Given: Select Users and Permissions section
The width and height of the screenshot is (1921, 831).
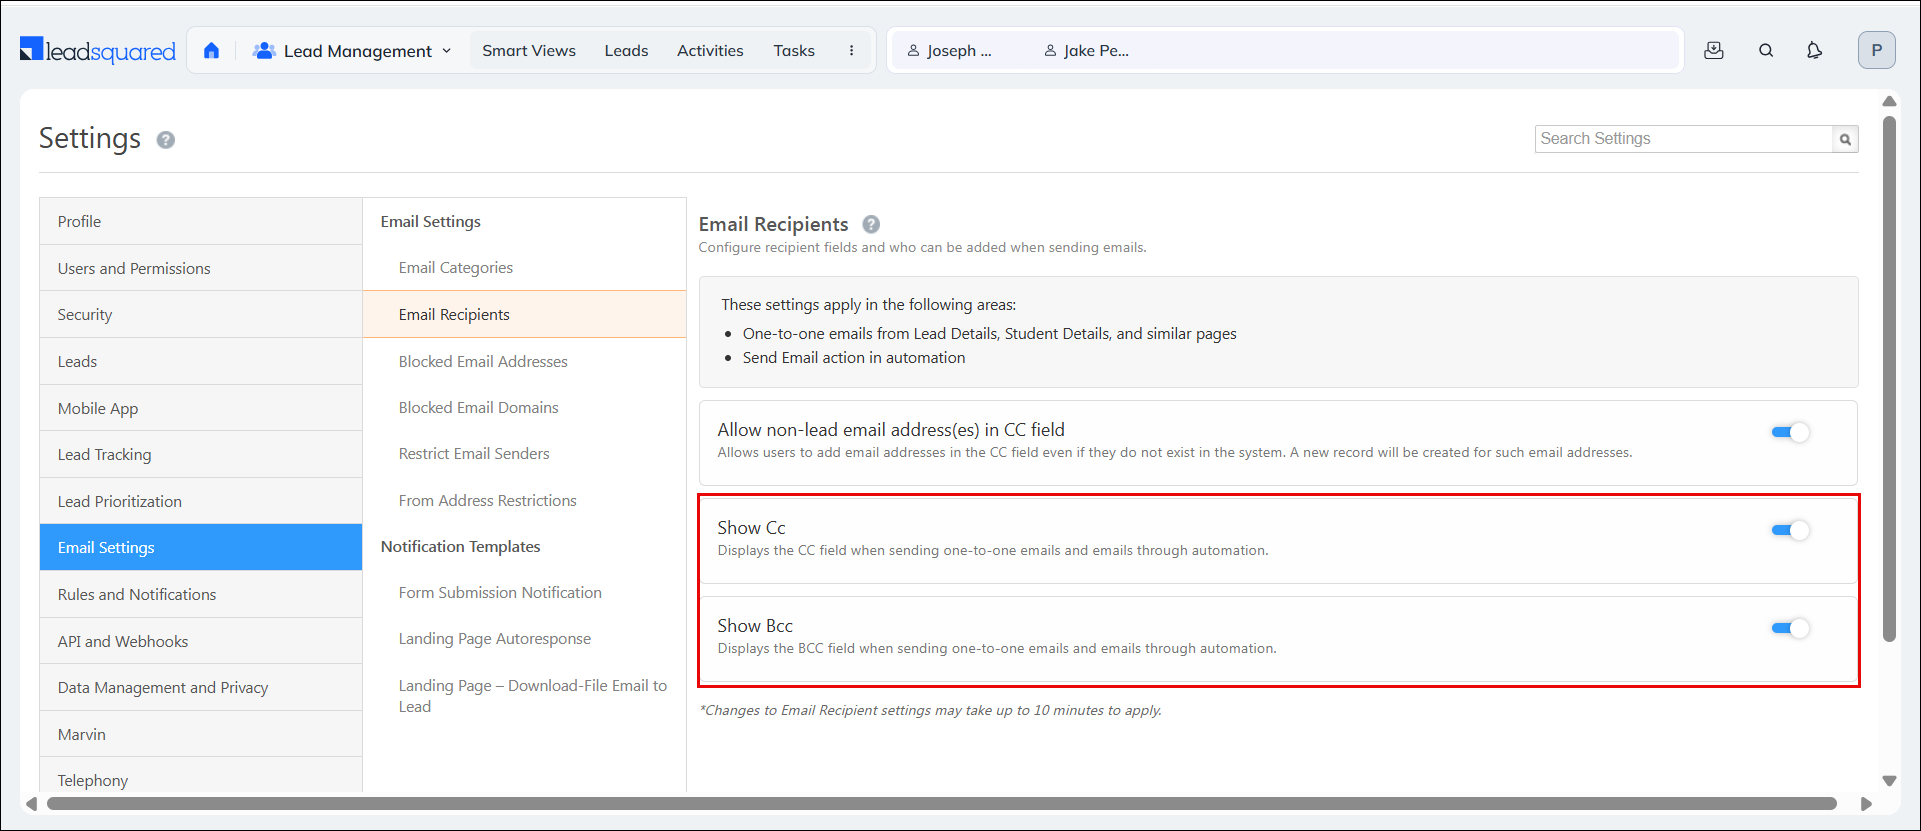Looking at the screenshot, I should 201,268.
